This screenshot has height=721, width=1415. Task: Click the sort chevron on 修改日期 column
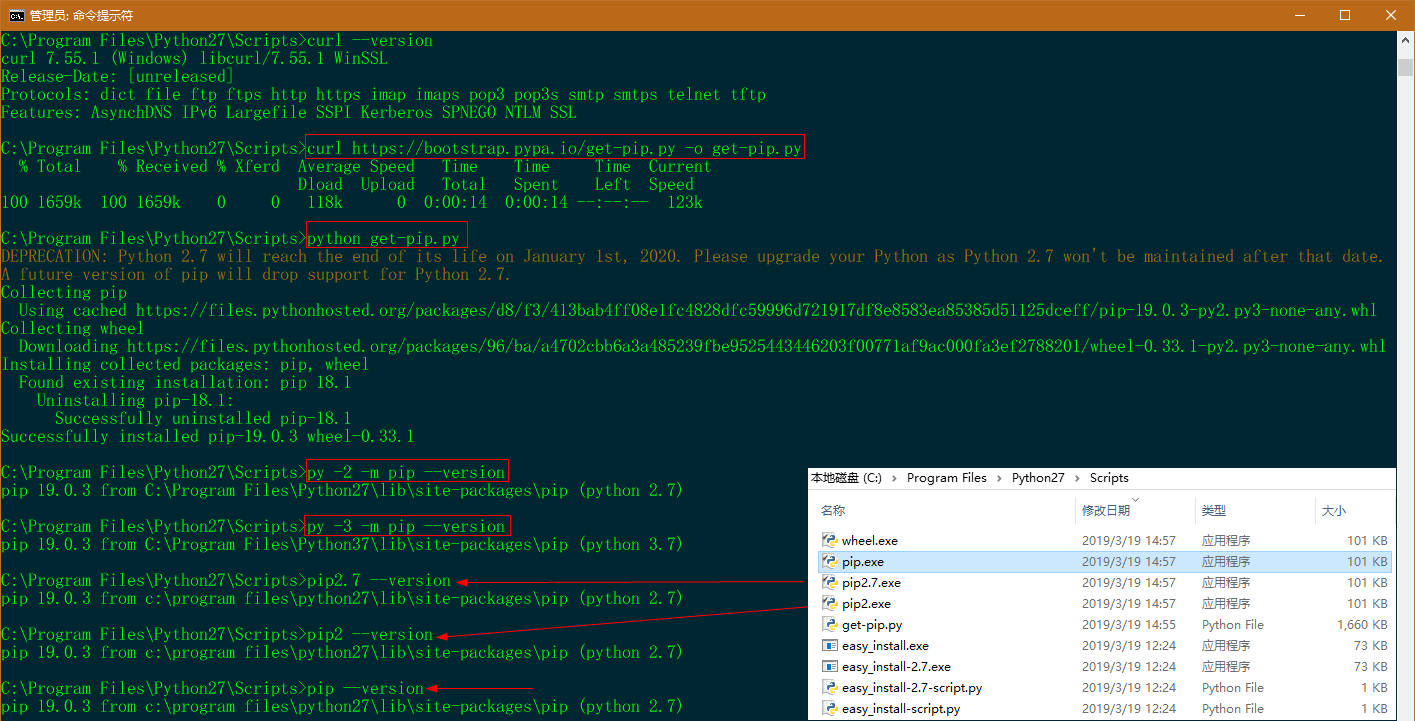(x=1136, y=498)
